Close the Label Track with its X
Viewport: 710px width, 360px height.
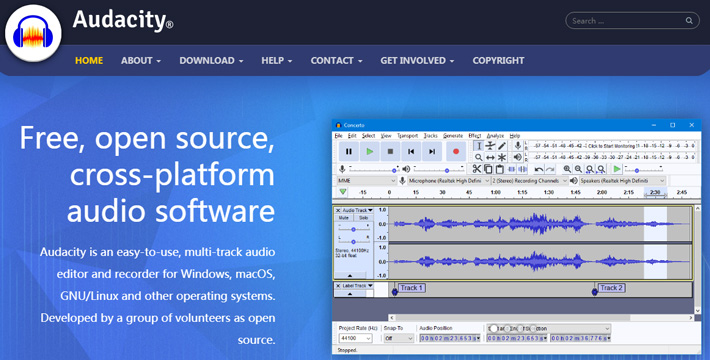click(x=338, y=286)
